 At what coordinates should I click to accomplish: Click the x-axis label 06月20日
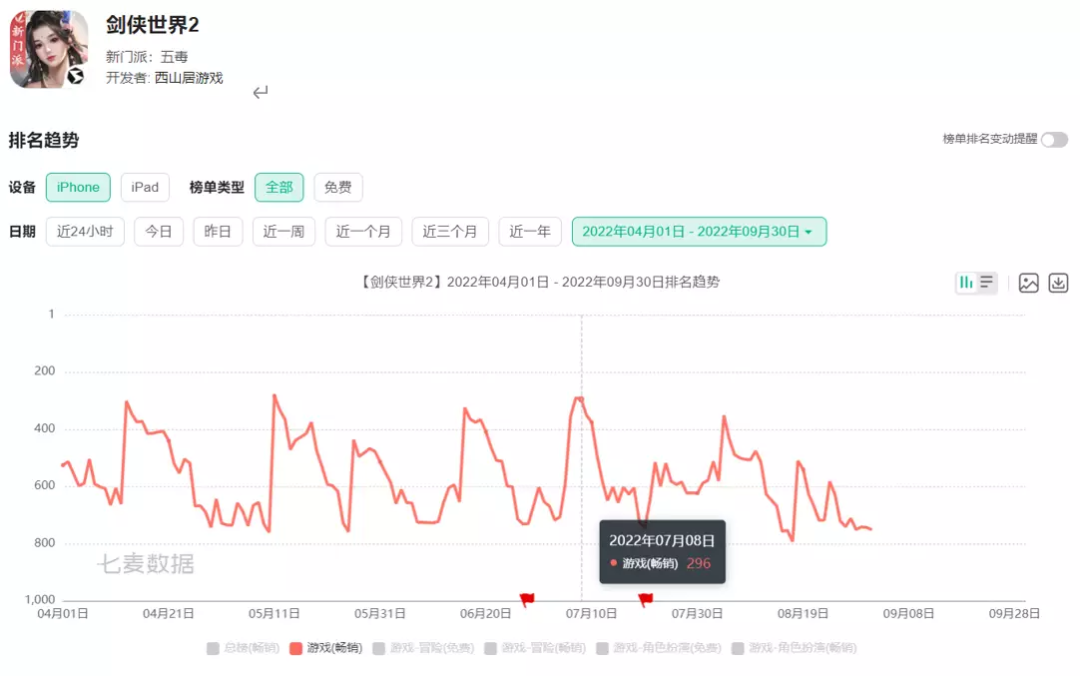coord(486,613)
